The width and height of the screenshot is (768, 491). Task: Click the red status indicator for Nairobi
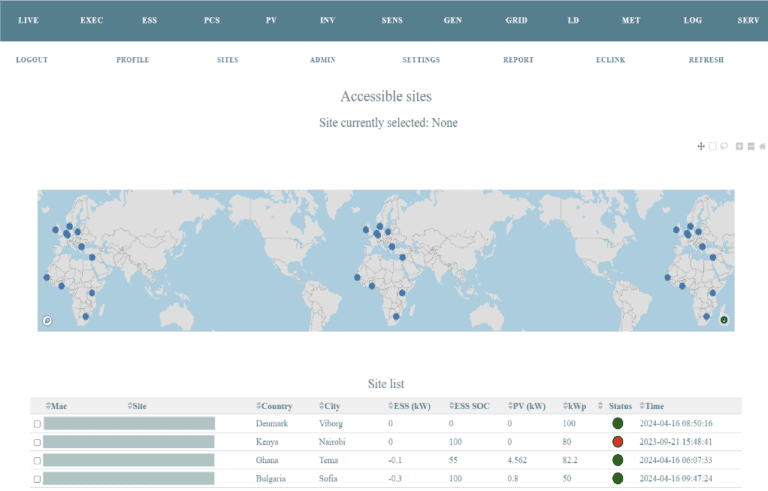pyautogui.click(x=618, y=442)
